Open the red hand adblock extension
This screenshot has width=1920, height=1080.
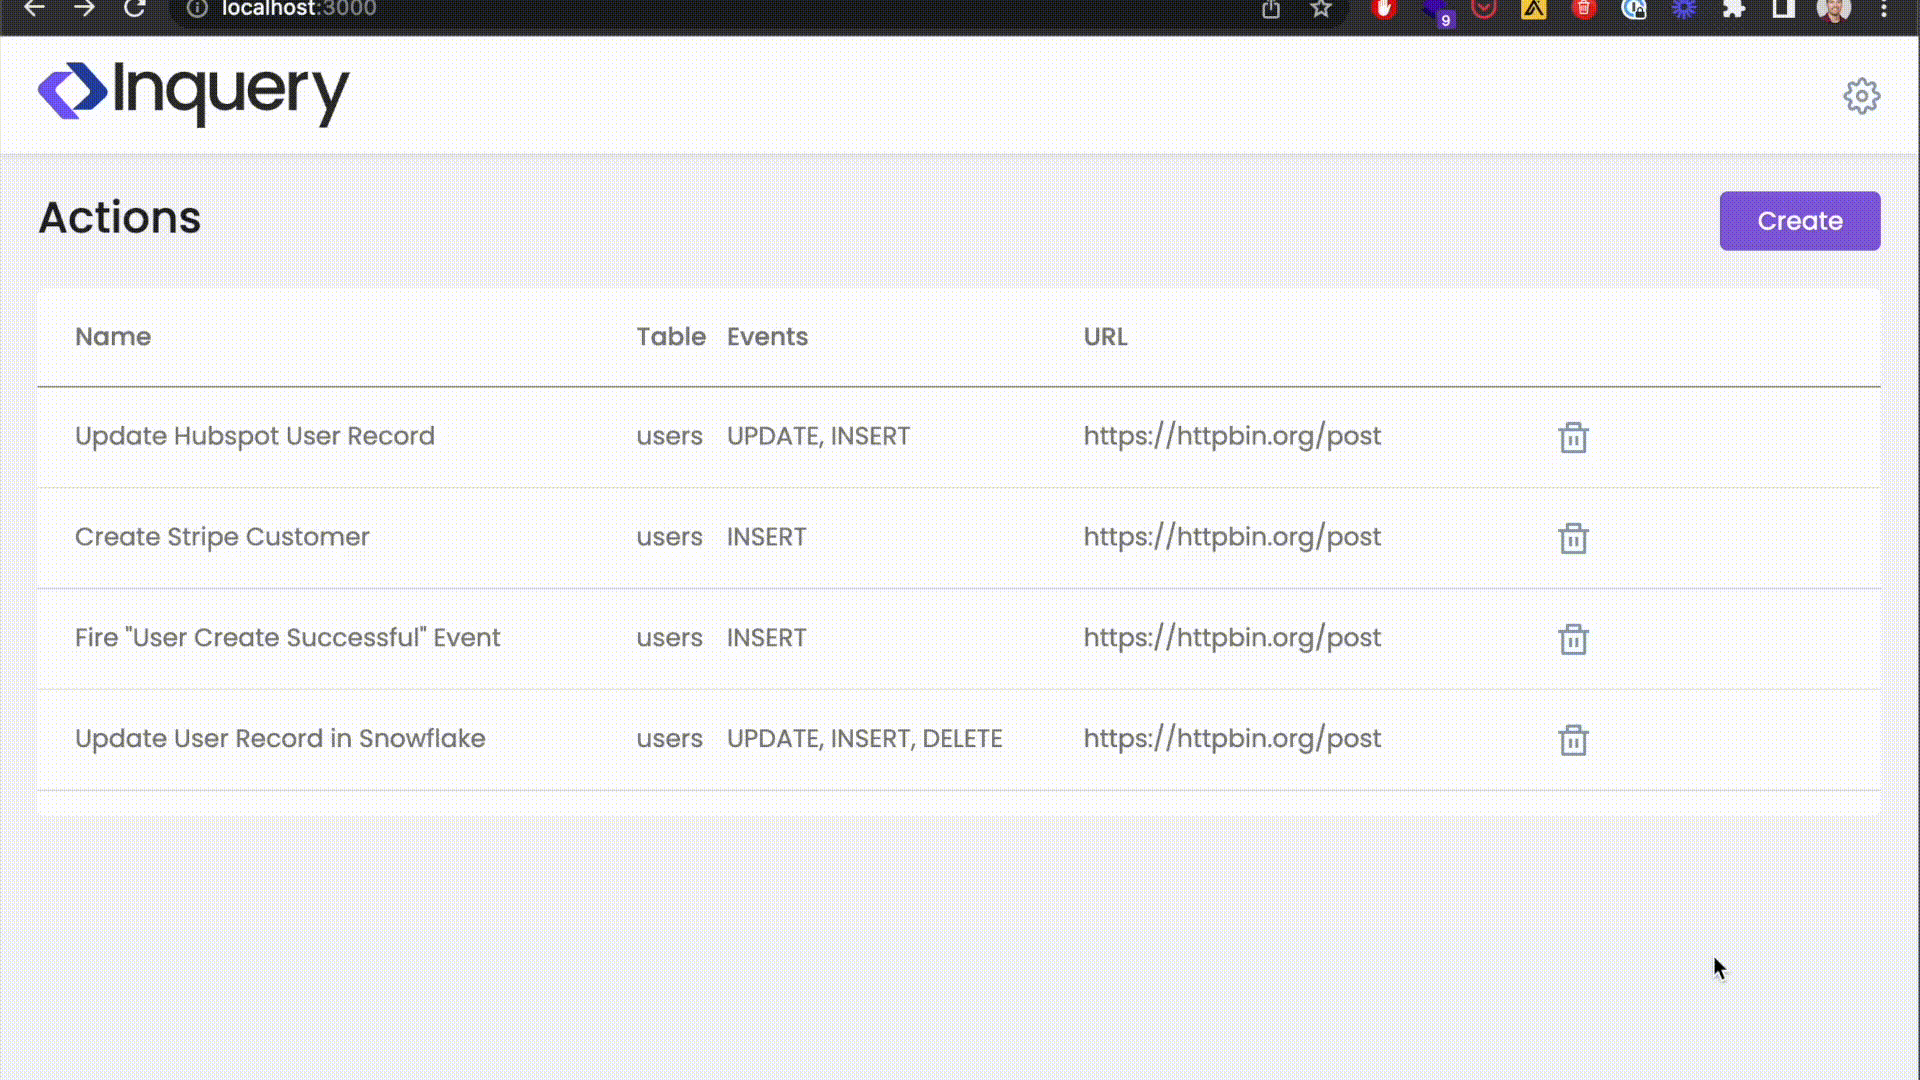click(1384, 9)
